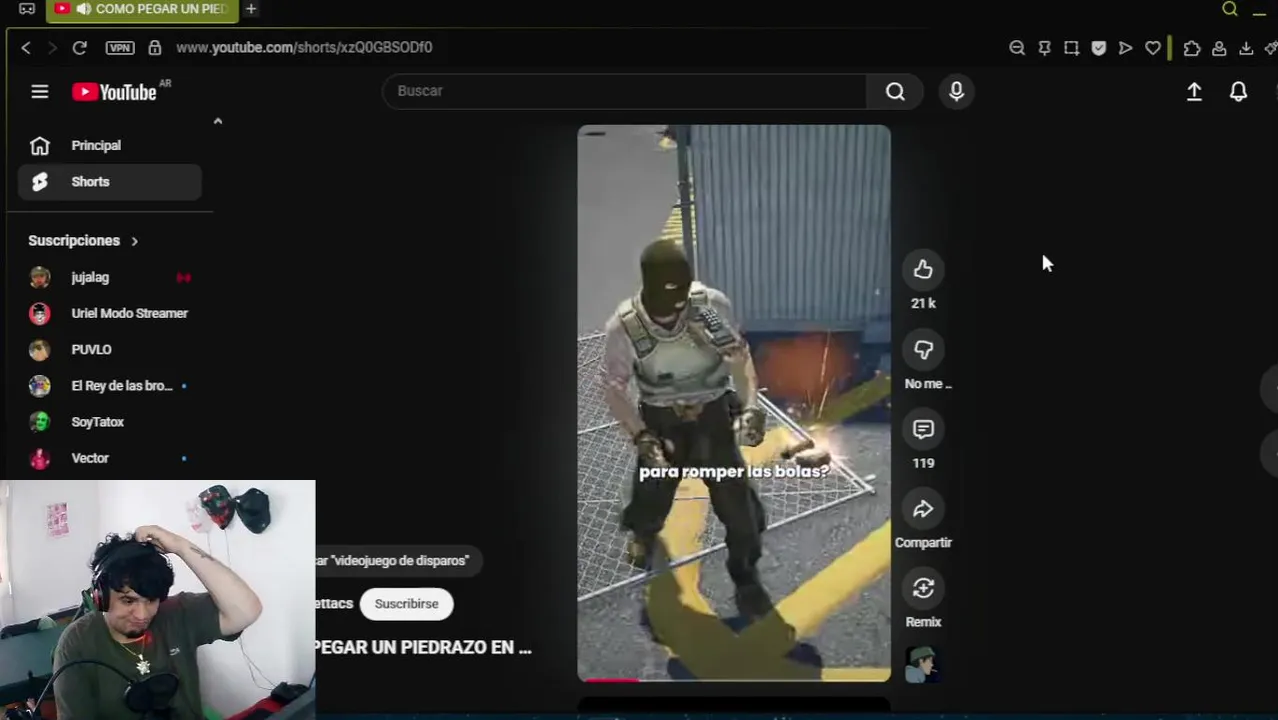Open browser downloads icon

(1246, 47)
